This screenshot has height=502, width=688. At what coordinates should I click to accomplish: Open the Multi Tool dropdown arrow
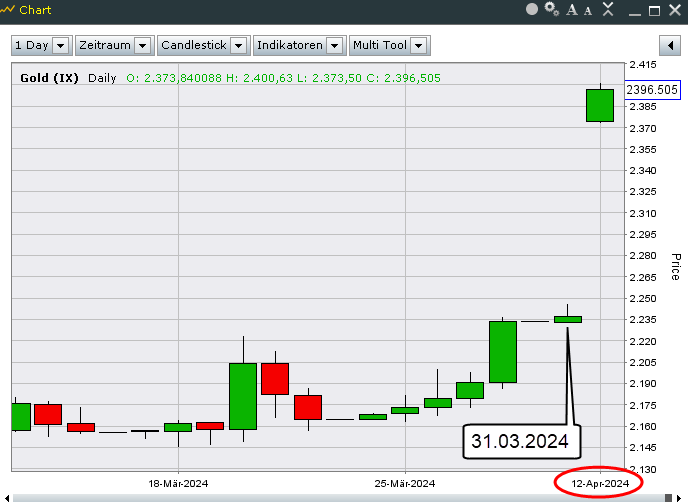419,45
